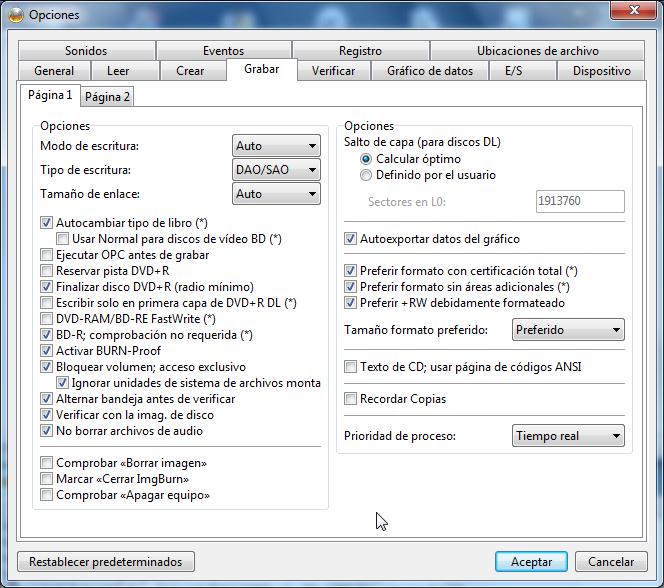Switch to the General tab
This screenshot has height=588, width=664.
coord(54,71)
